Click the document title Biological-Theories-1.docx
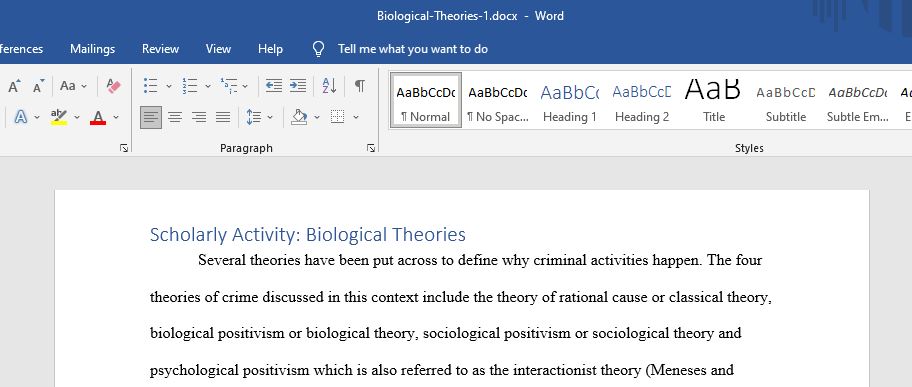The image size is (912, 387). [x=447, y=16]
